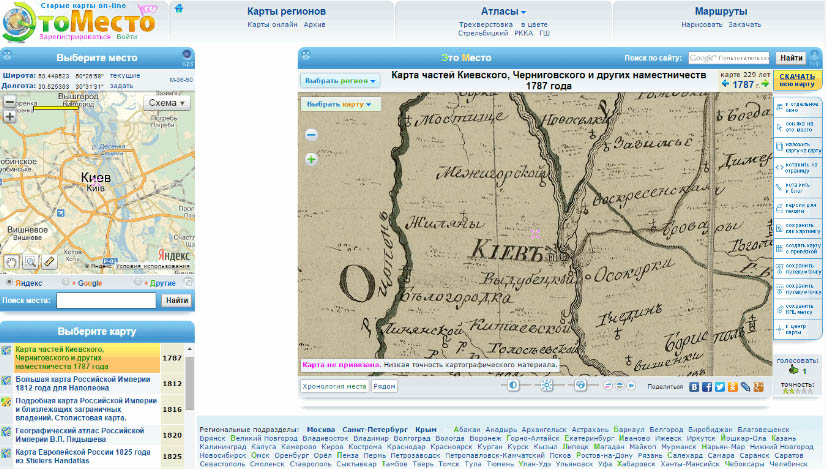Image resolution: width=826 pixels, height=469 pixels.
Task: Toggle the pink-blue swap arrows round button
Action: click(x=607, y=386)
